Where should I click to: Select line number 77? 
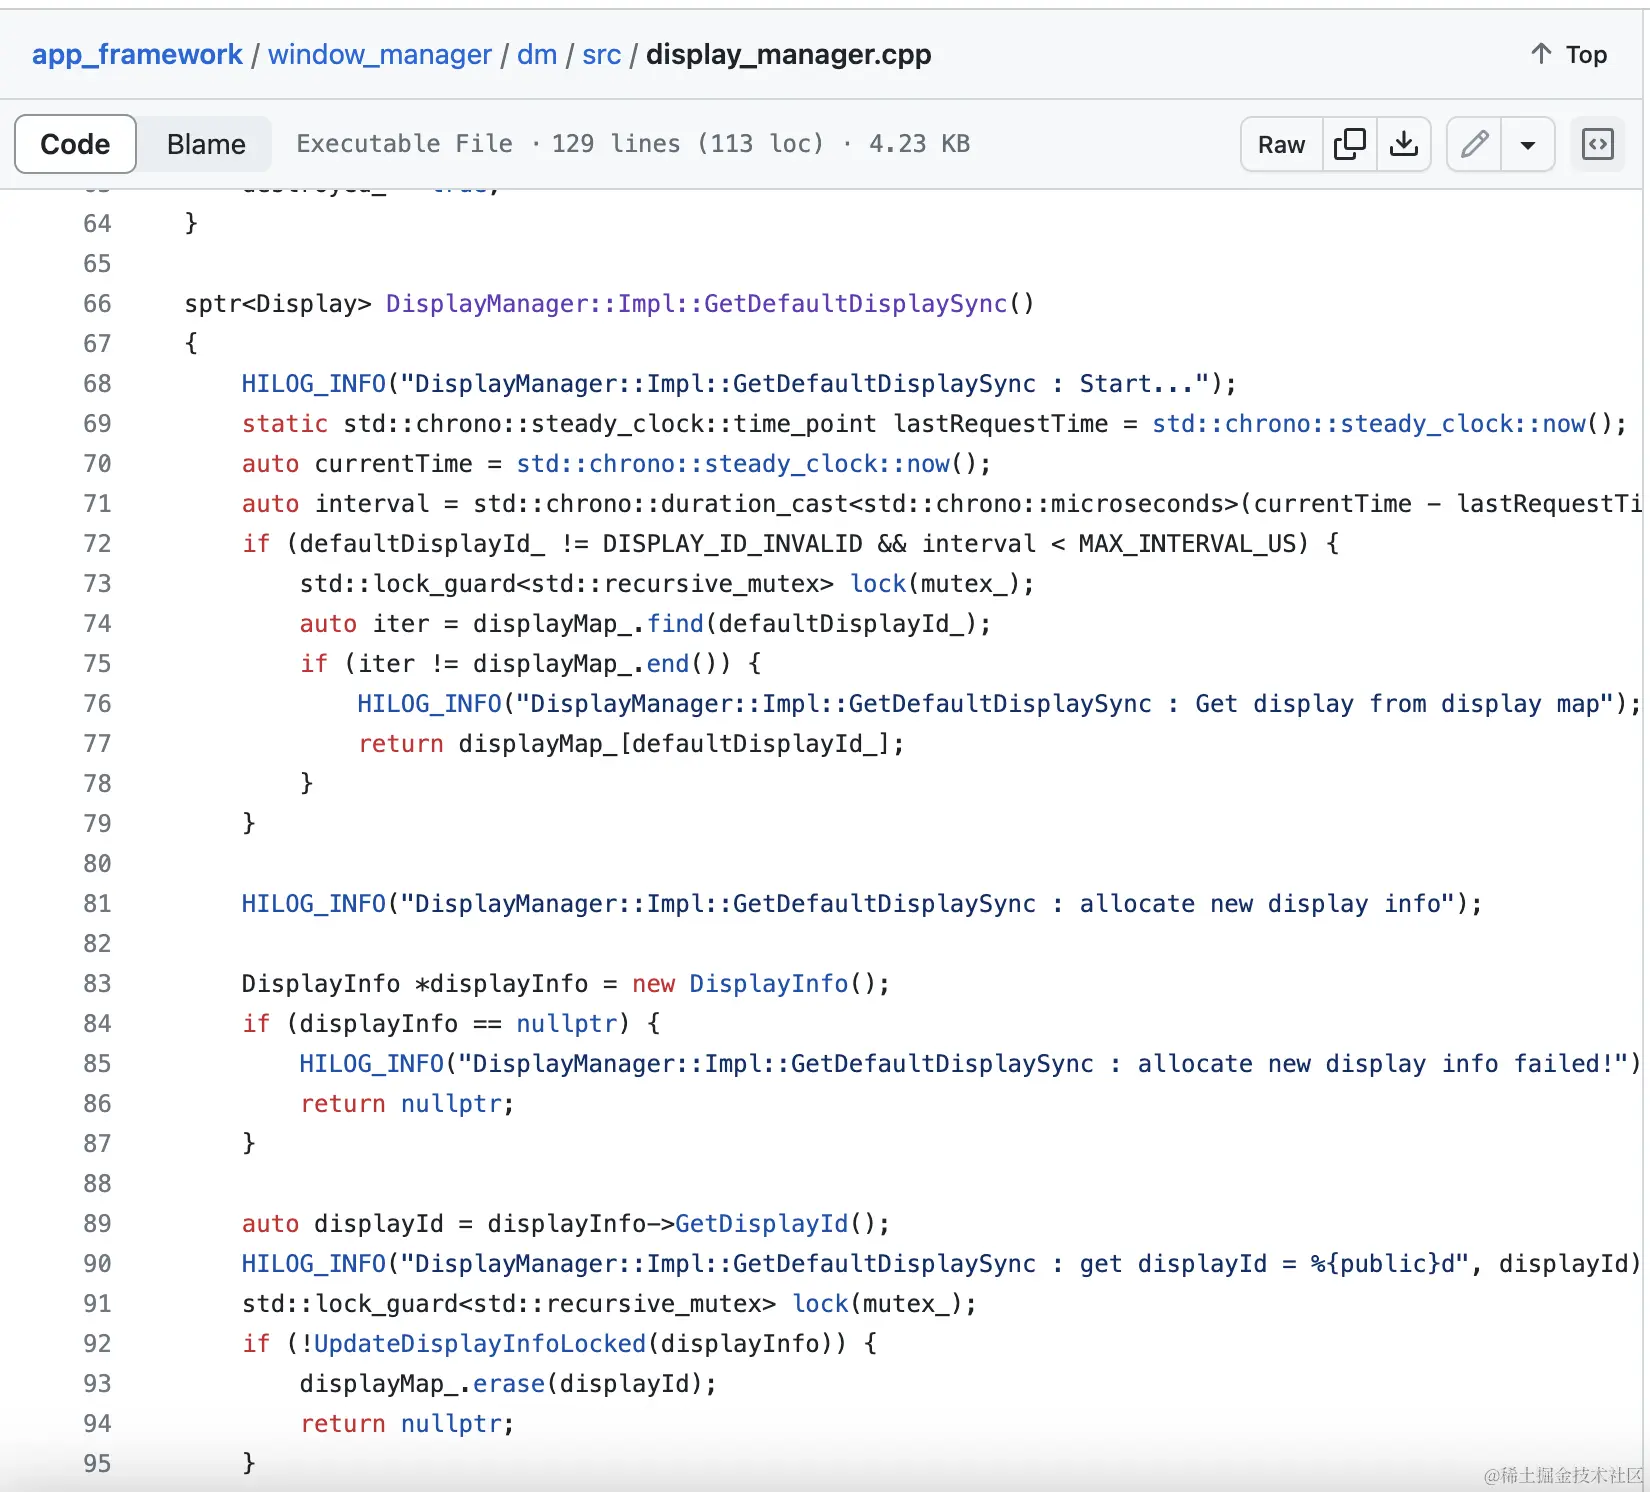pos(97,744)
